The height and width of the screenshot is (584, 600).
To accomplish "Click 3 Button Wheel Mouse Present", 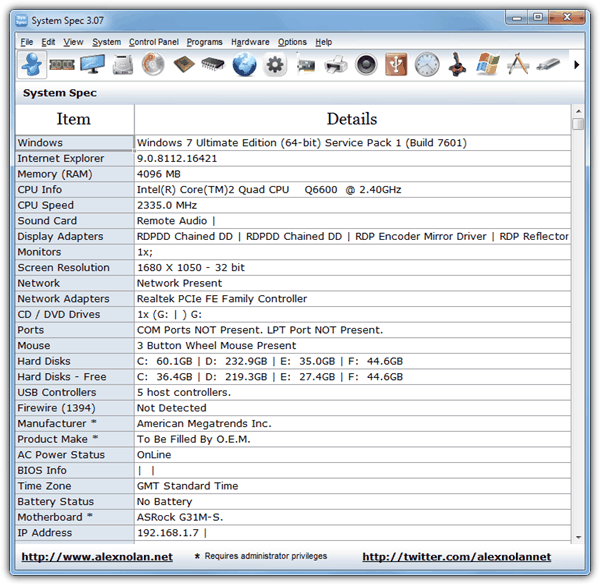I will coord(217,346).
